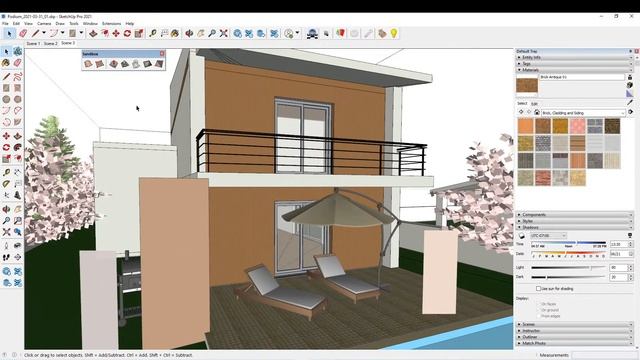Screen dimensions: 640x360
Task: Open the Camera menu
Action: point(44,24)
